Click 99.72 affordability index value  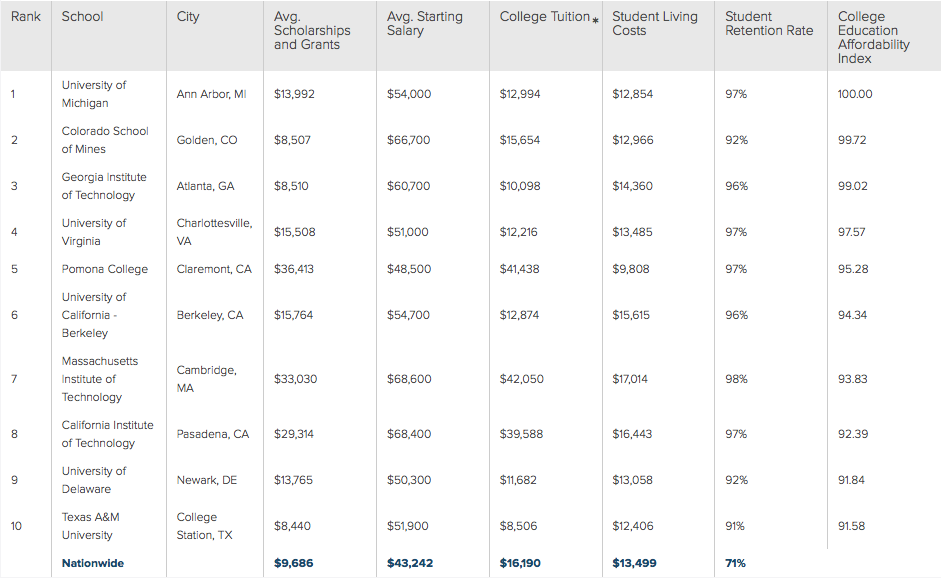852,140
